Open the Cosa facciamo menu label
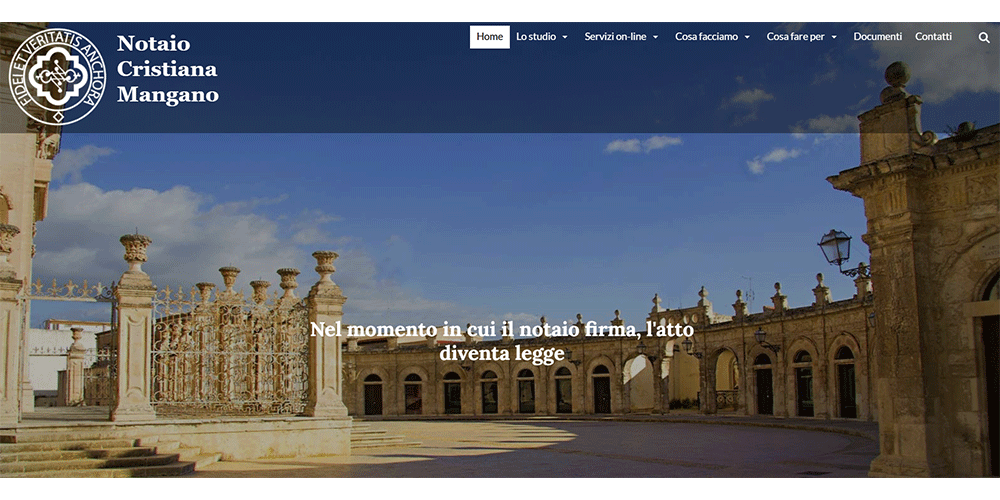Image resolution: width=1000 pixels, height=500 pixels. coord(706,37)
